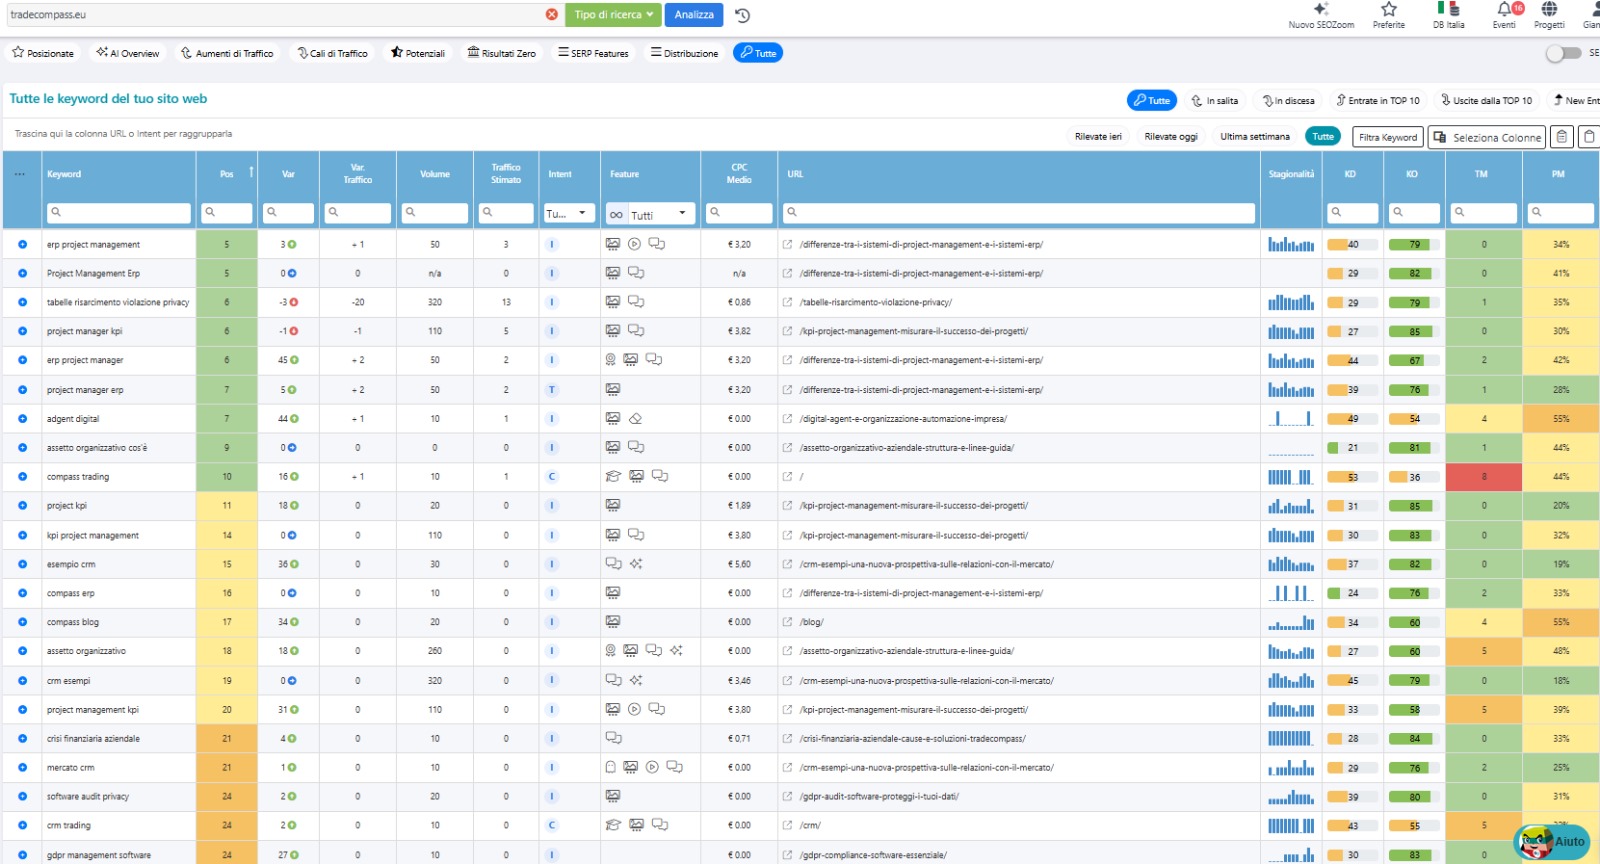The width and height of the screenshot is (1600, 864).
Task: Switch to the Posizionate tab
Action: click(43, 53)
